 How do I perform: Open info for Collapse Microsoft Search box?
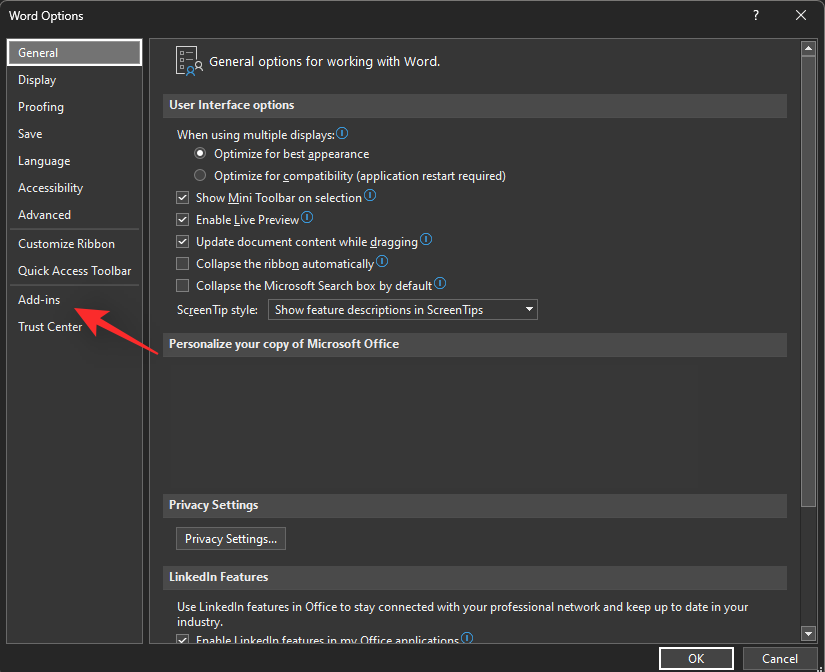pyautogui.click(x=439, y=283)
